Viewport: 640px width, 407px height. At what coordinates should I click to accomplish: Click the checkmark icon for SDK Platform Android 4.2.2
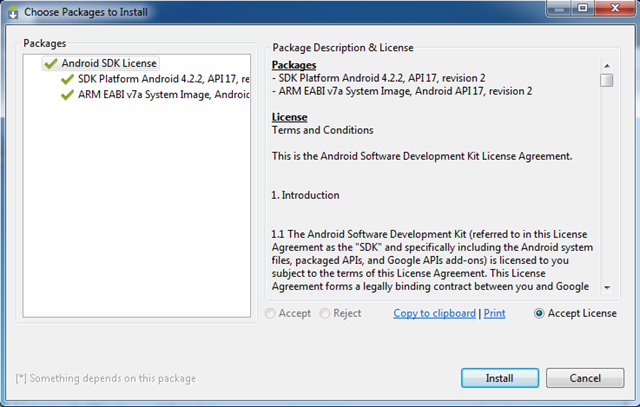[x=67, y=79]
